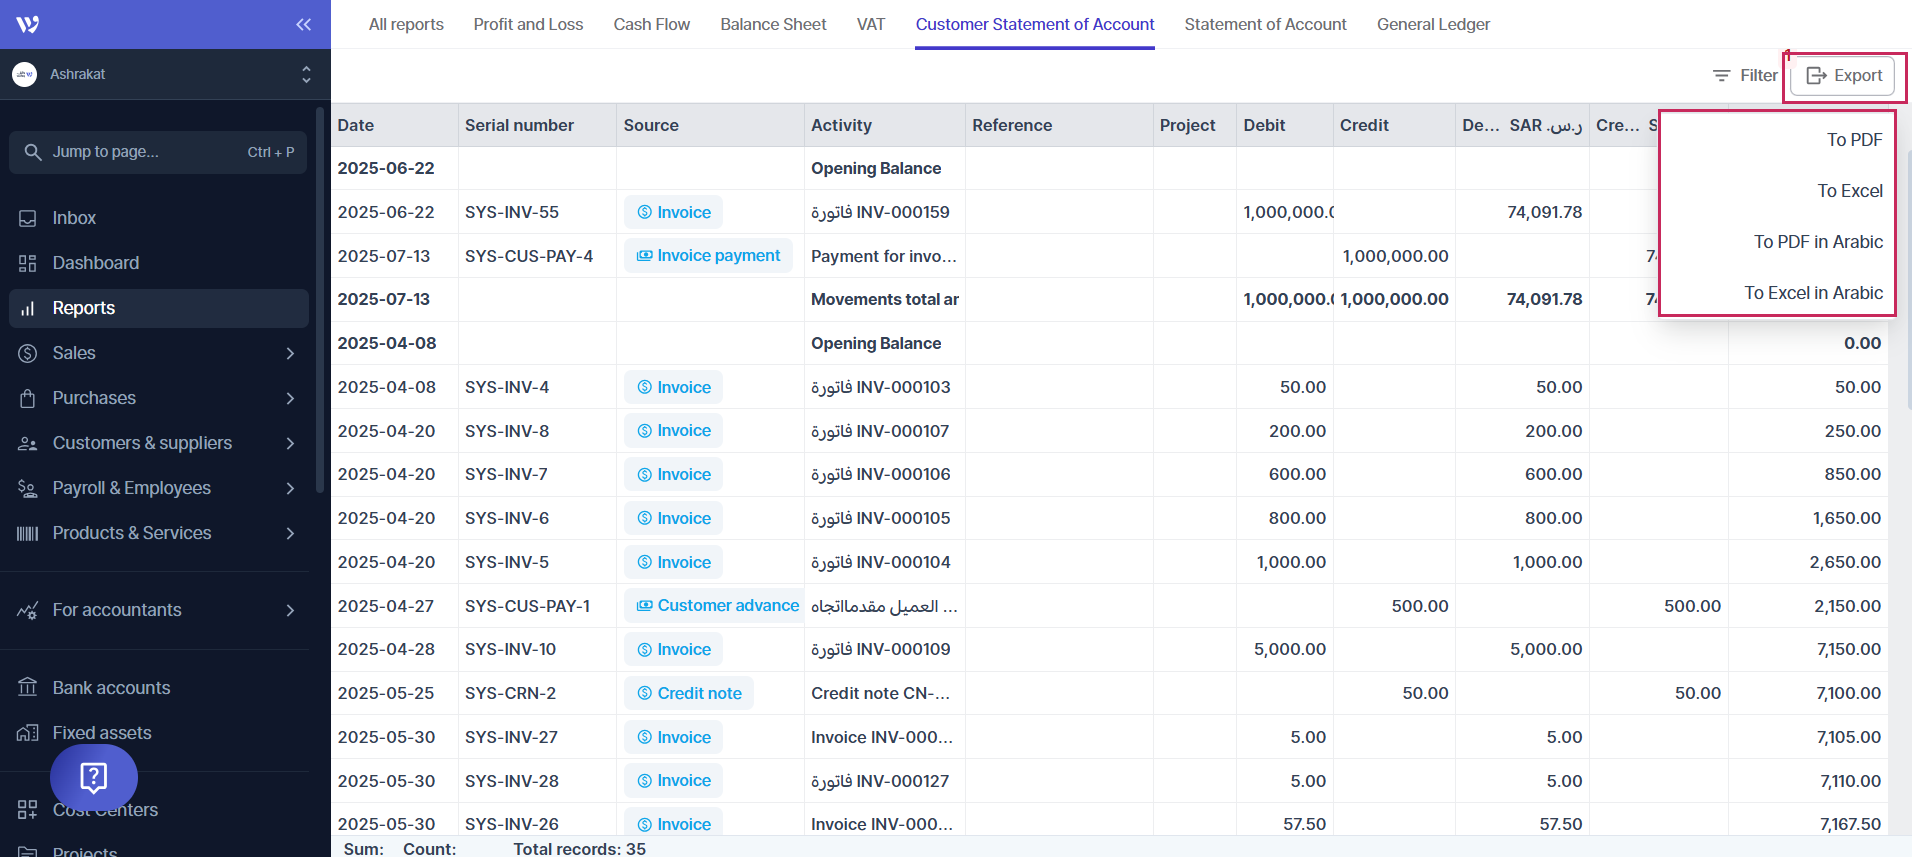Expand the Purchases submenu arrow
Image resolution: width=1912 pixels, height=857 pixels.
point(290,398)
